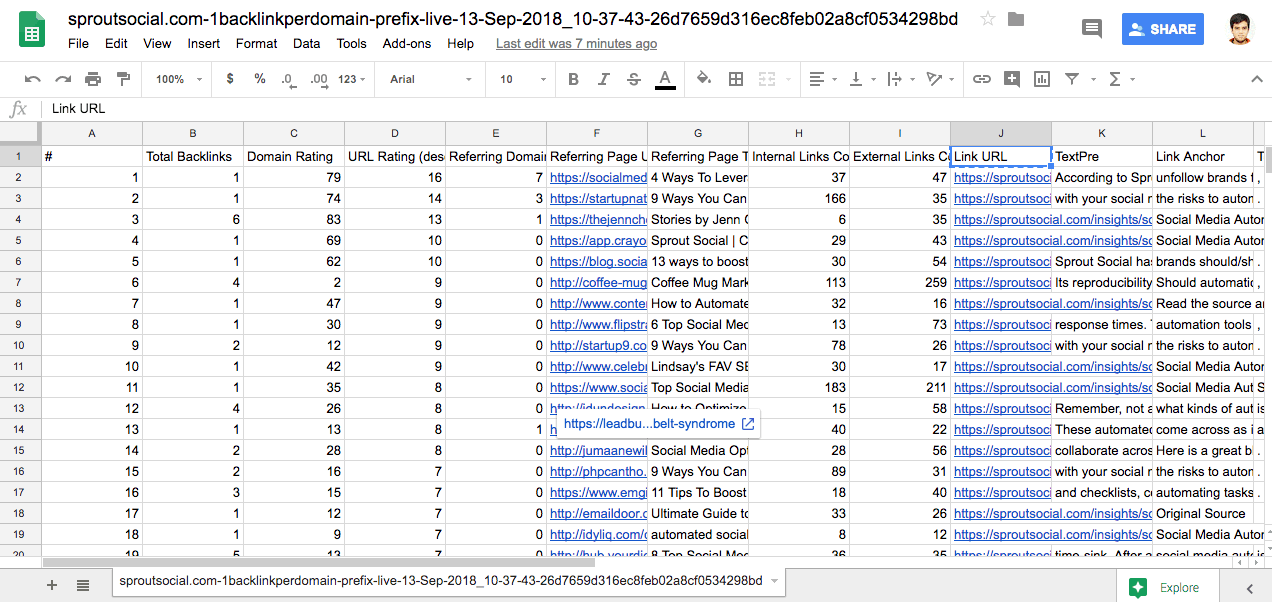Click the undo arrow icon
Viewport: 1272px width, 602px height.
tap(33, 79)
